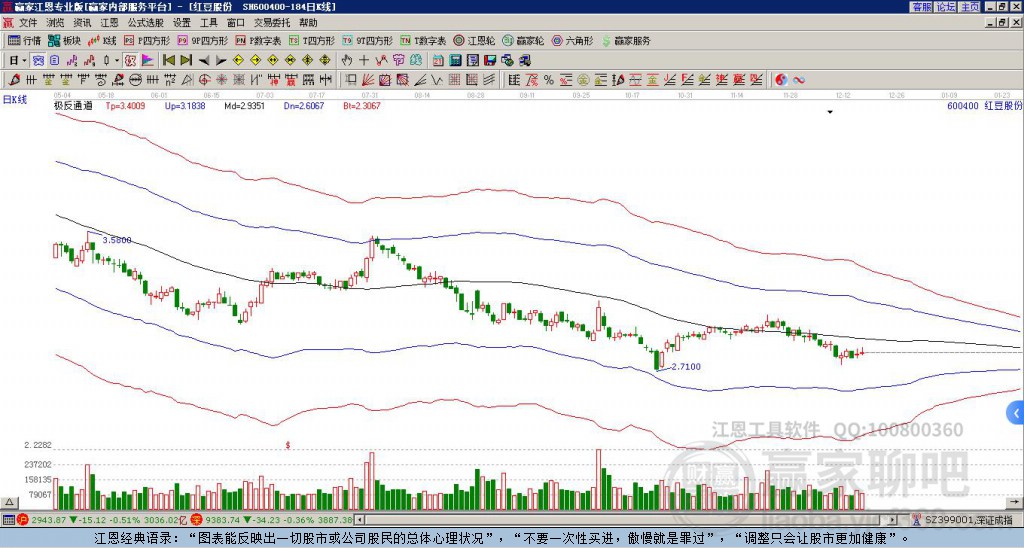Click the 600400 stock code
1024x548 pixels.
[x=963, y=105]
